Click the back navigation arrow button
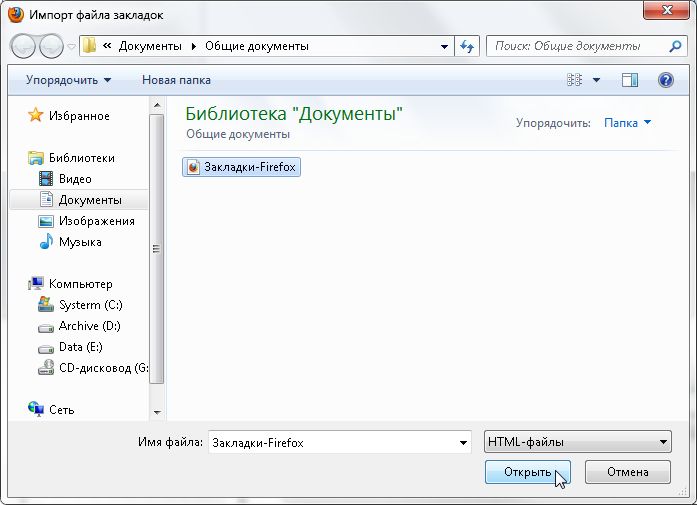The image size is (697, 505). [x=24, y=46]
